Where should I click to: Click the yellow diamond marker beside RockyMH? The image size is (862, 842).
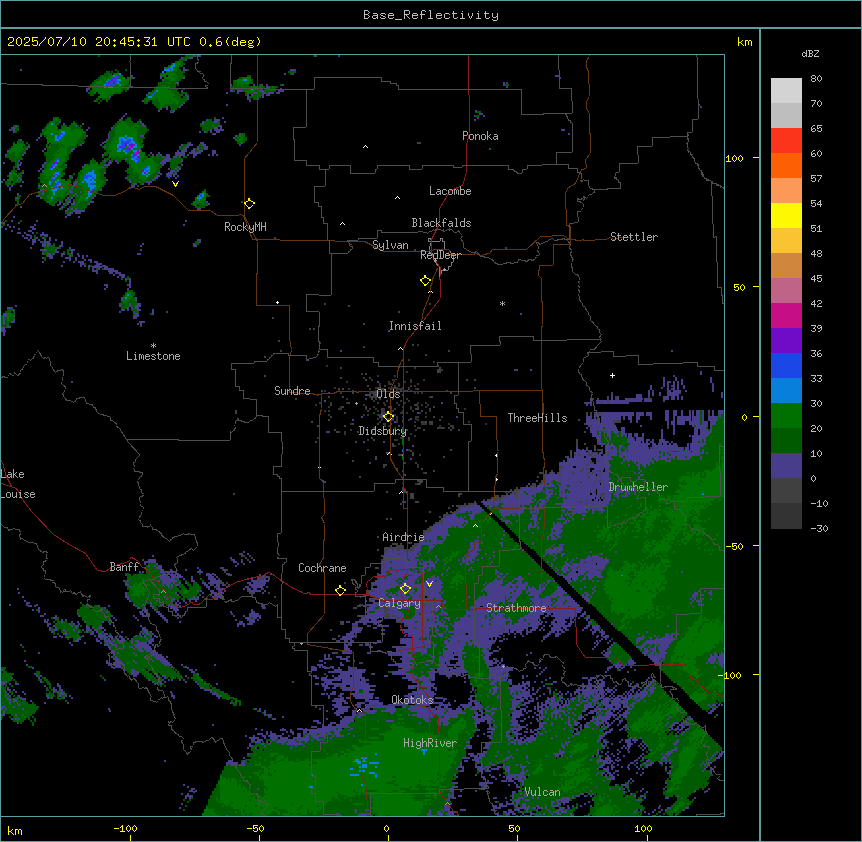(249, 204)
